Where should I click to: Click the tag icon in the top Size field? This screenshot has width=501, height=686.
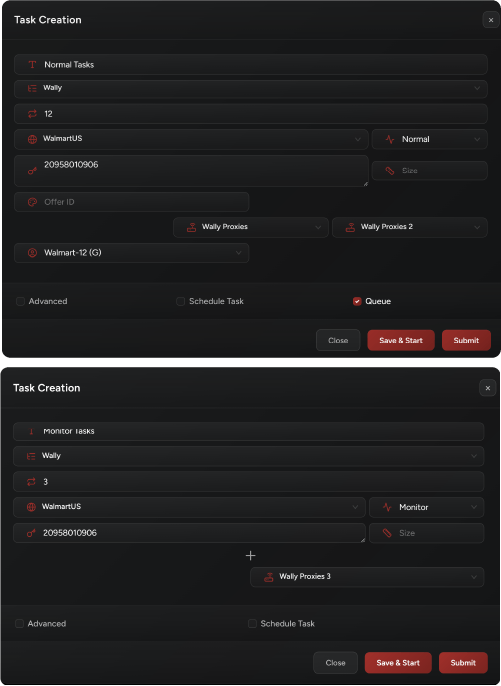coord(389,171)
